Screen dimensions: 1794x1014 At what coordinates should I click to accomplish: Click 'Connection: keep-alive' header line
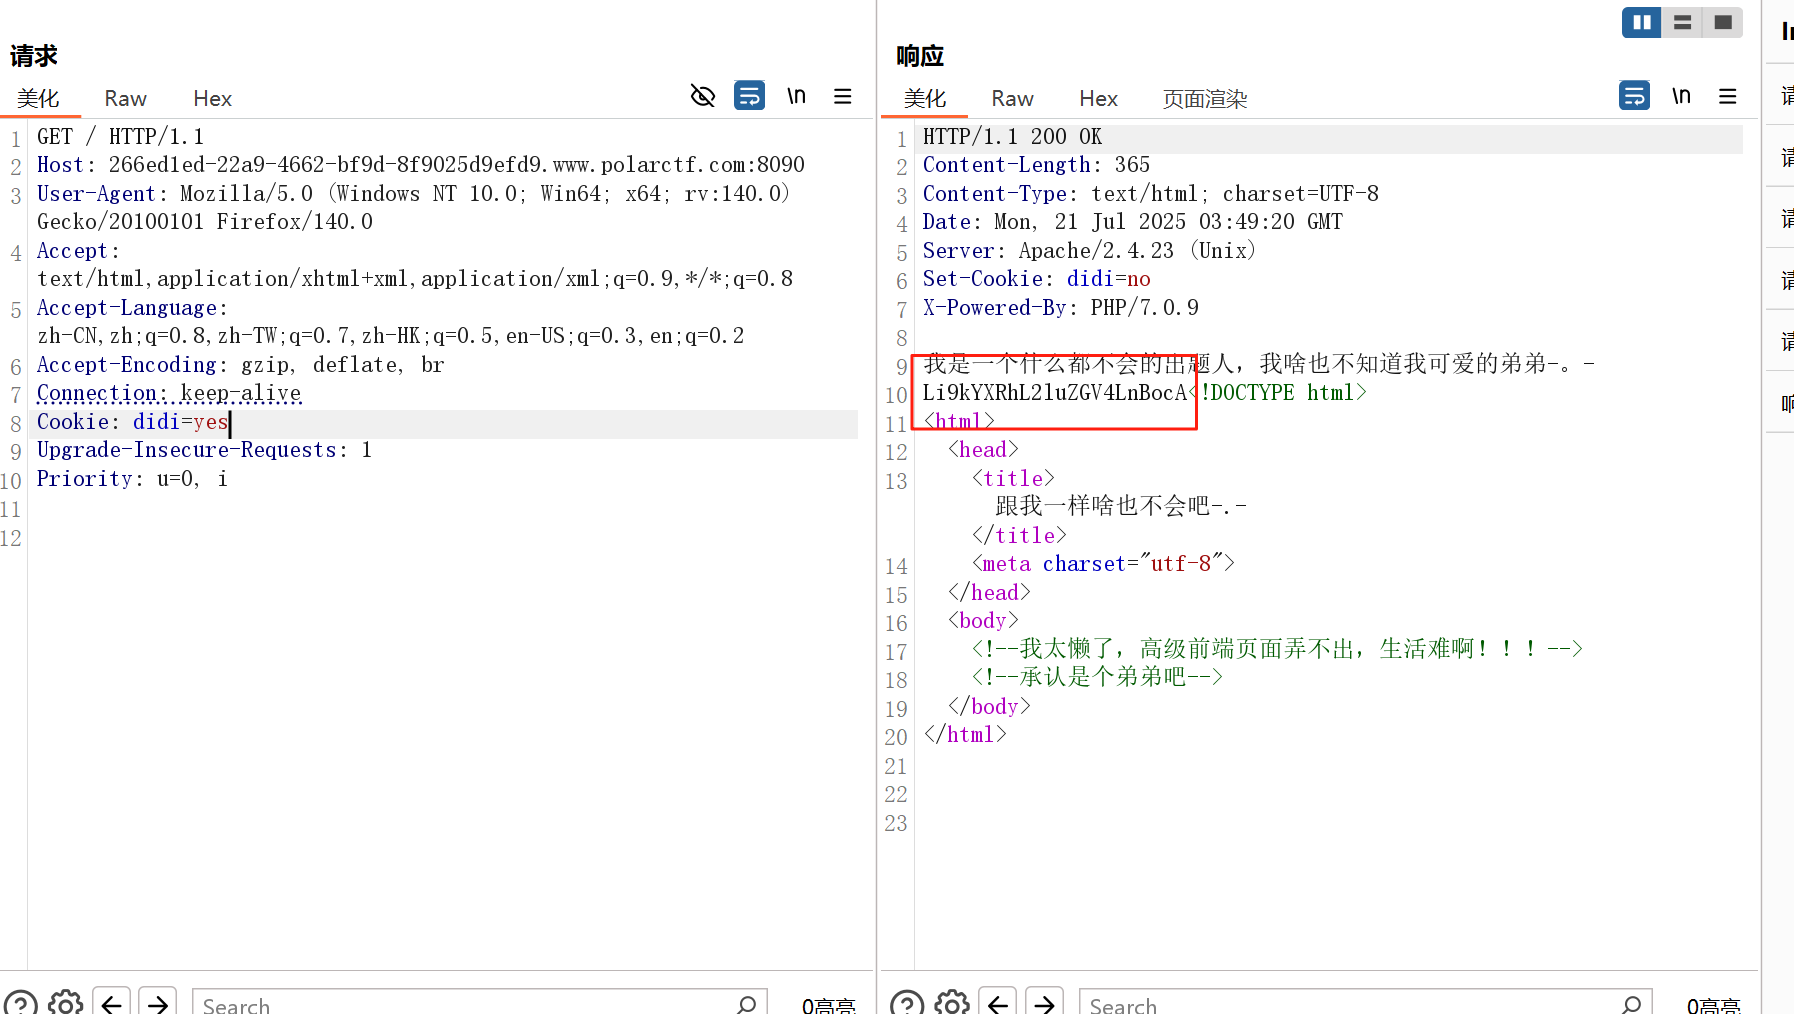[169, 394]
